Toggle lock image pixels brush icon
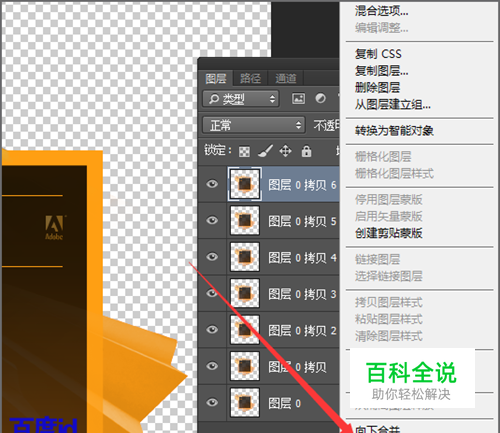 (x=265, y=151)
